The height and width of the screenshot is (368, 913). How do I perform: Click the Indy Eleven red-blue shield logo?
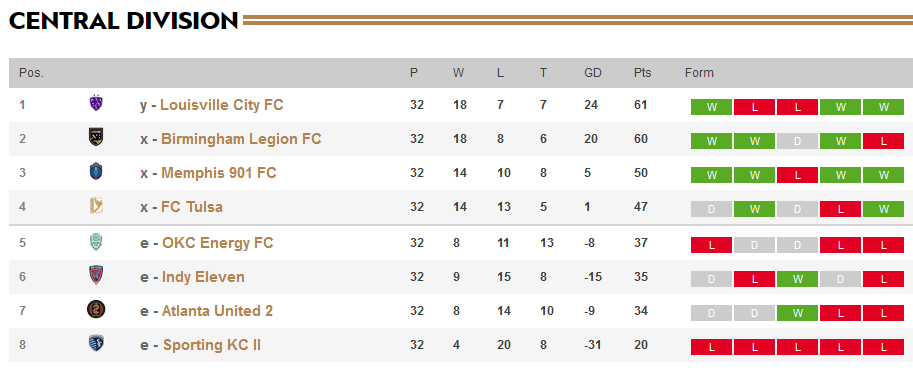[x=96, y=275]
